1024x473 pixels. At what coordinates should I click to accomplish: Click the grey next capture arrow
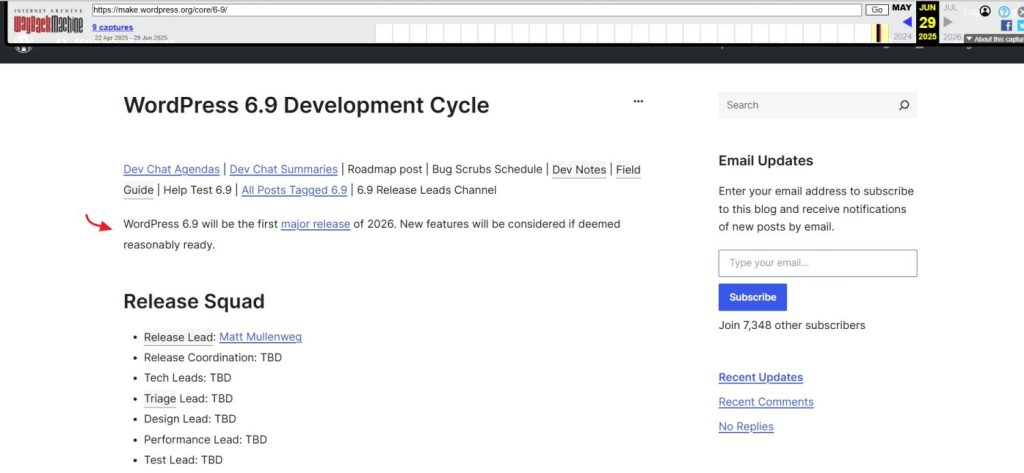coord(948,22)
